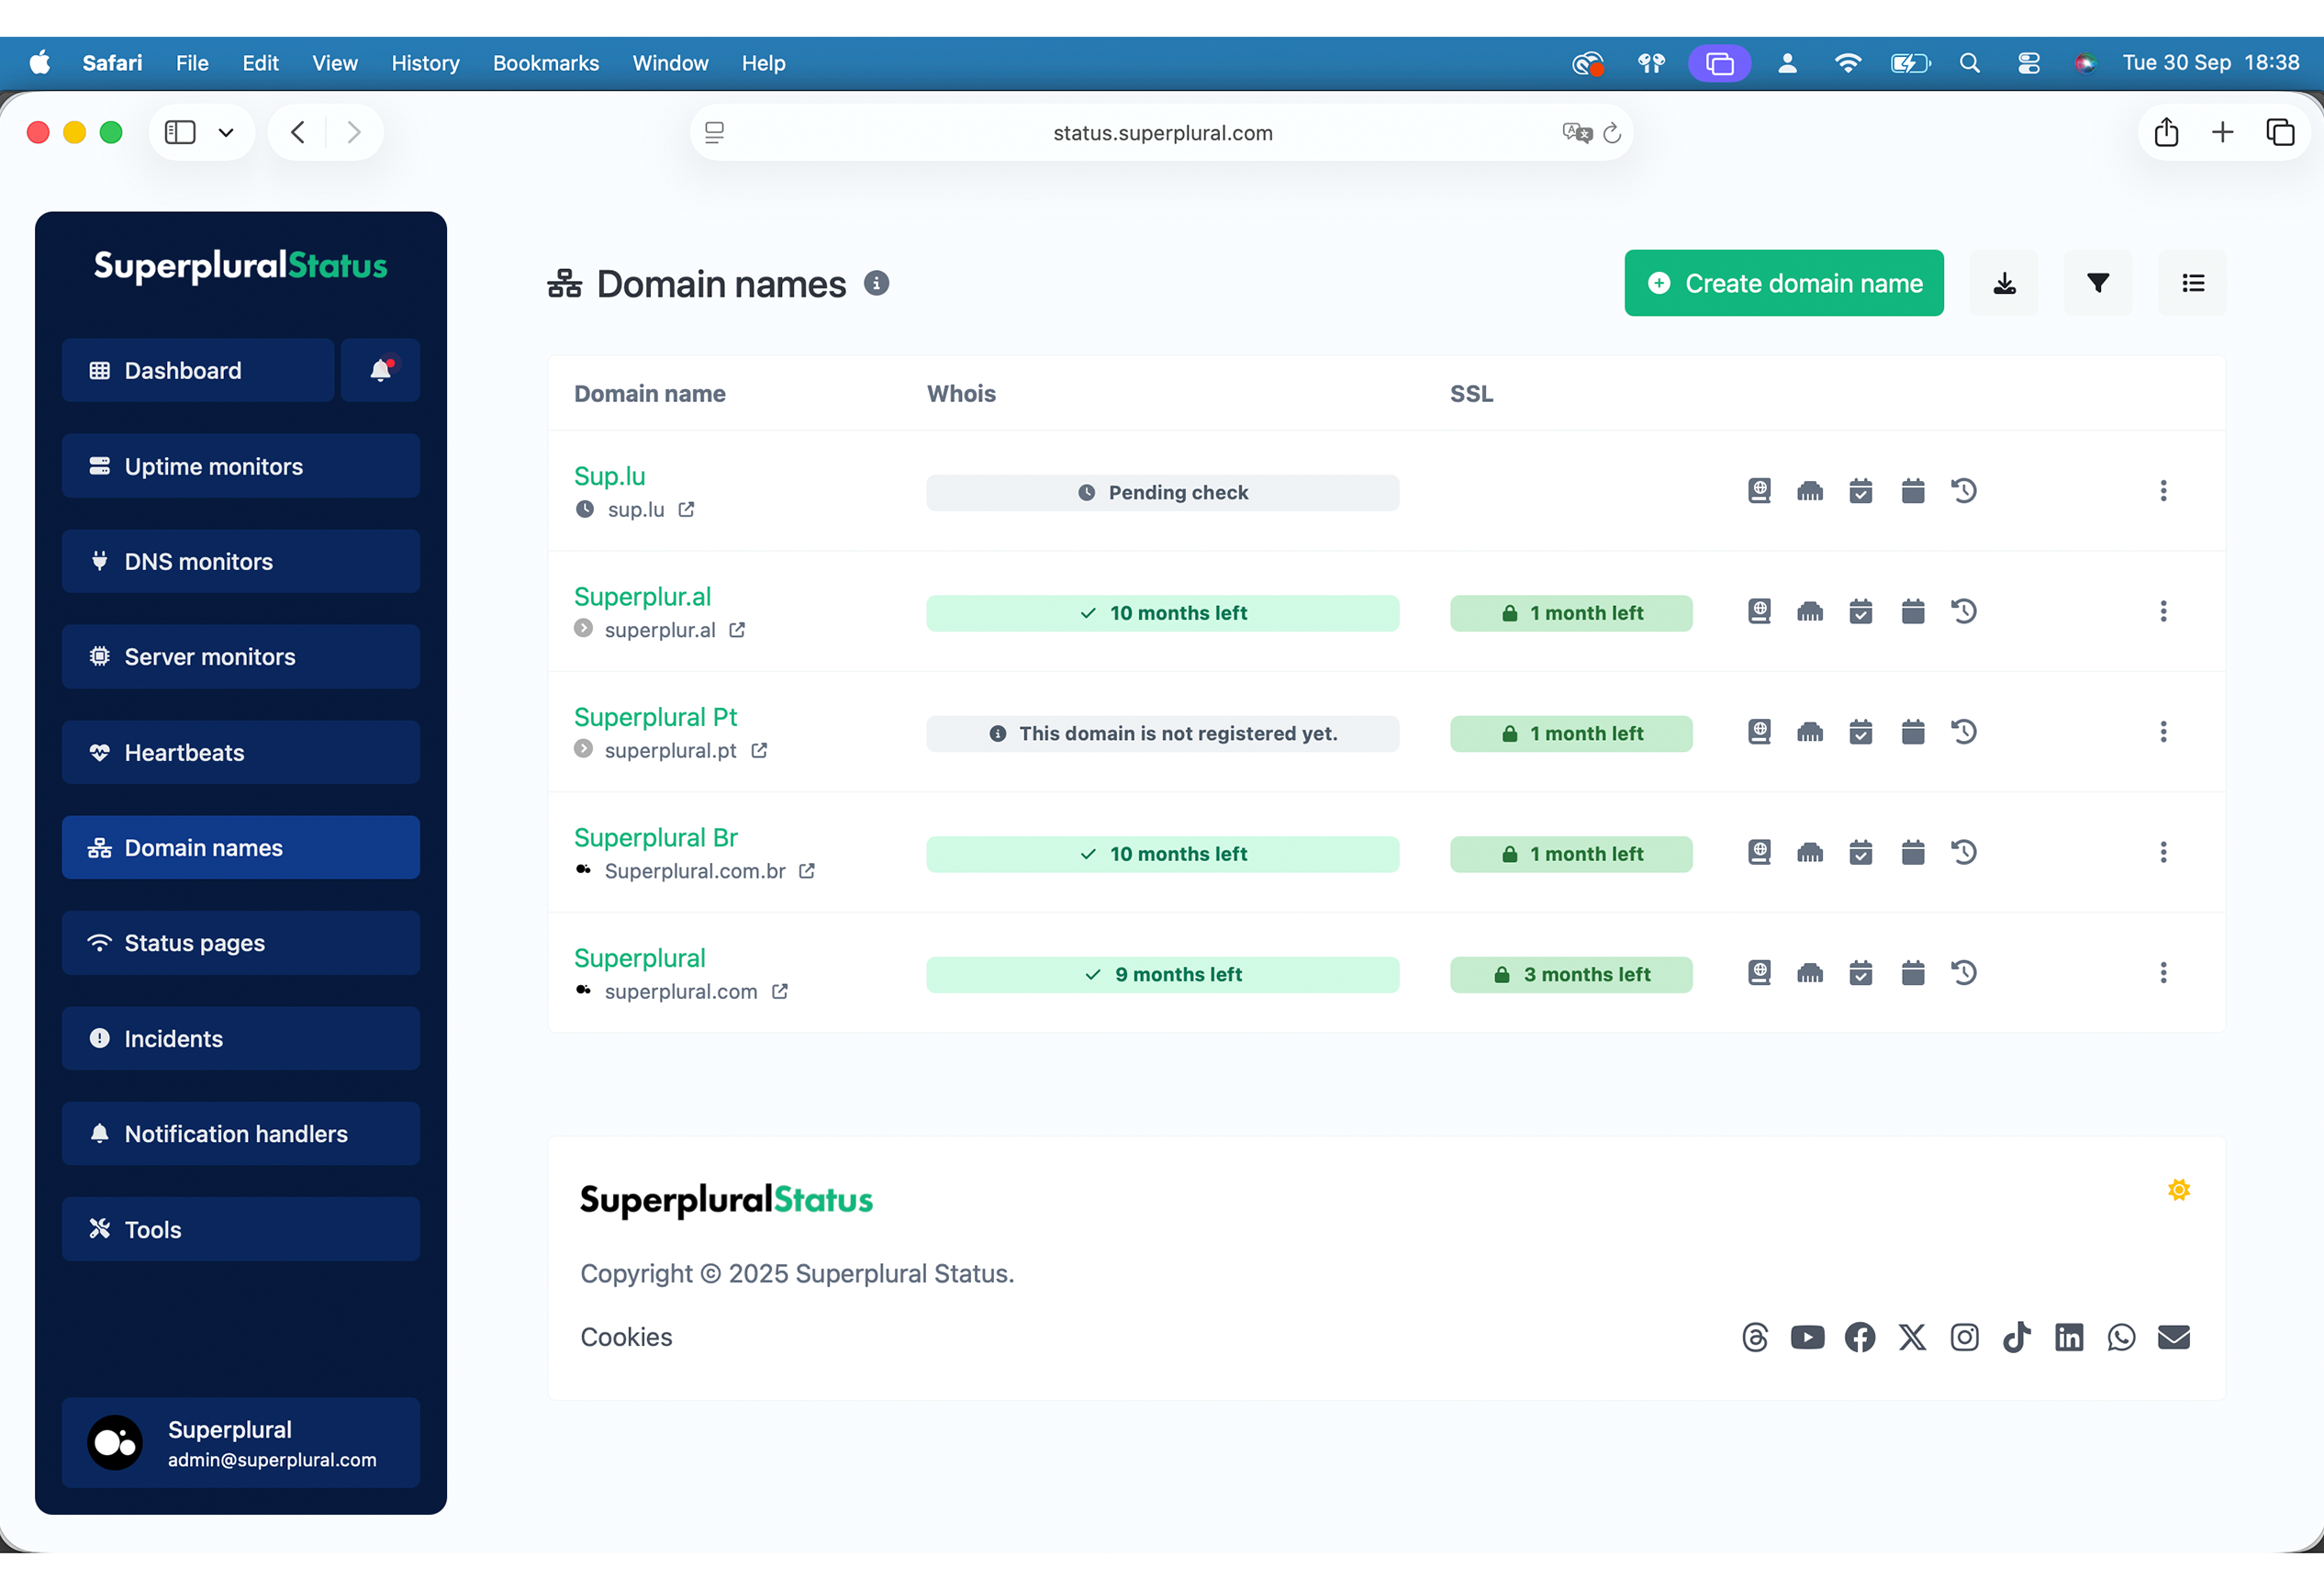
Task: Open external link icon beside Superplural.com.br
Action: coord(807,871)
